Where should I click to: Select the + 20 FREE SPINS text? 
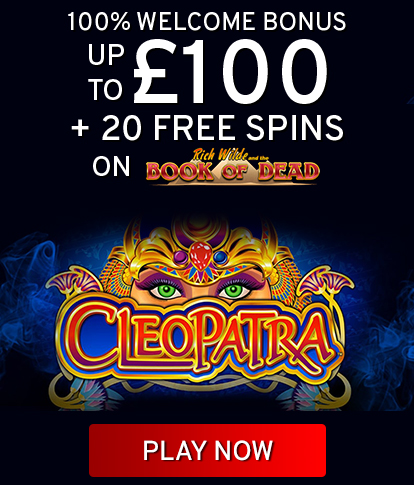click(207, 128)
